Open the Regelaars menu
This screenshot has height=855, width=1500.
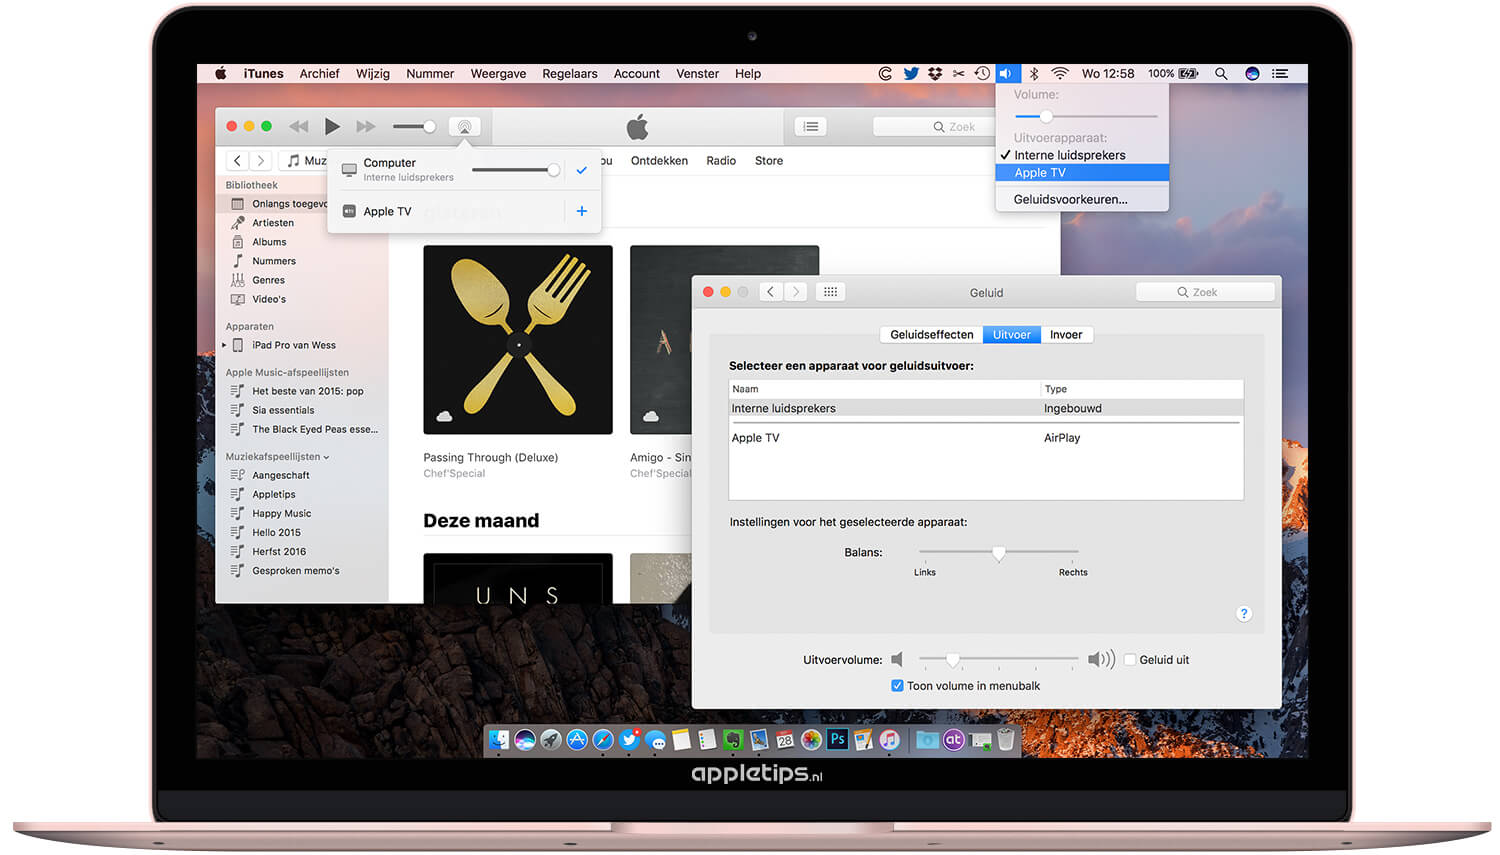(570, 73)
